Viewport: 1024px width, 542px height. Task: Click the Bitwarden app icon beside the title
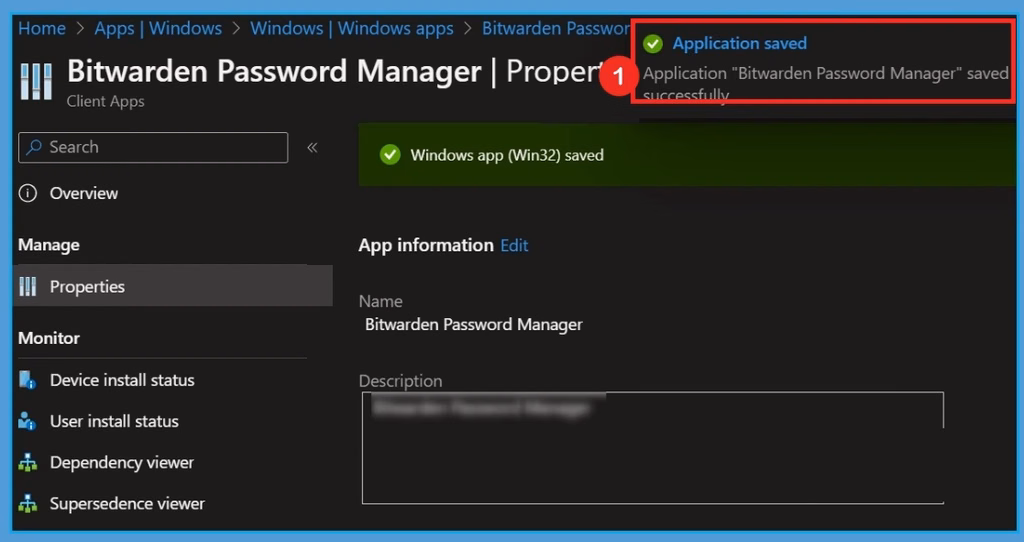(x=36, y=82)
